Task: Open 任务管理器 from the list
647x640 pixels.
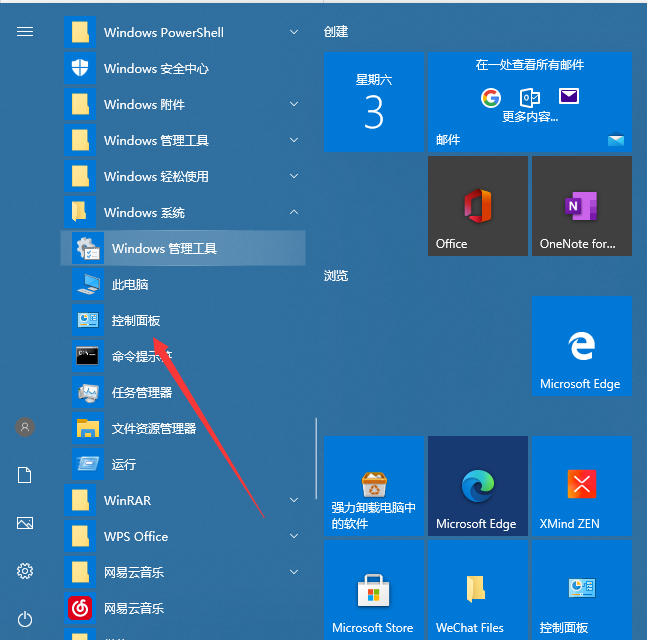Action: pos(141,392)
